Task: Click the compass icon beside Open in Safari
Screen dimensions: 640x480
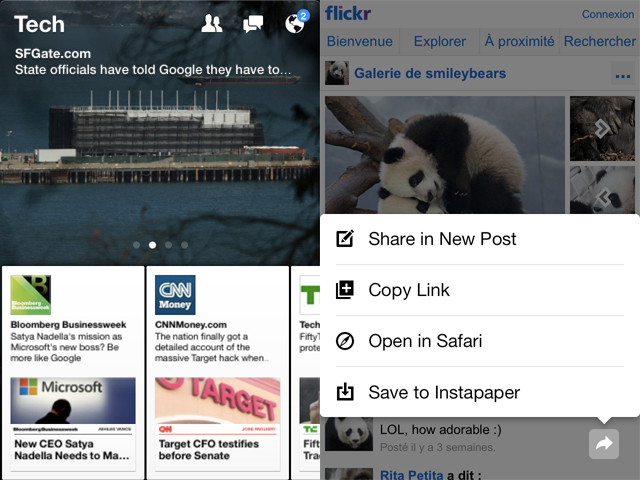Action: coord(345,341)
